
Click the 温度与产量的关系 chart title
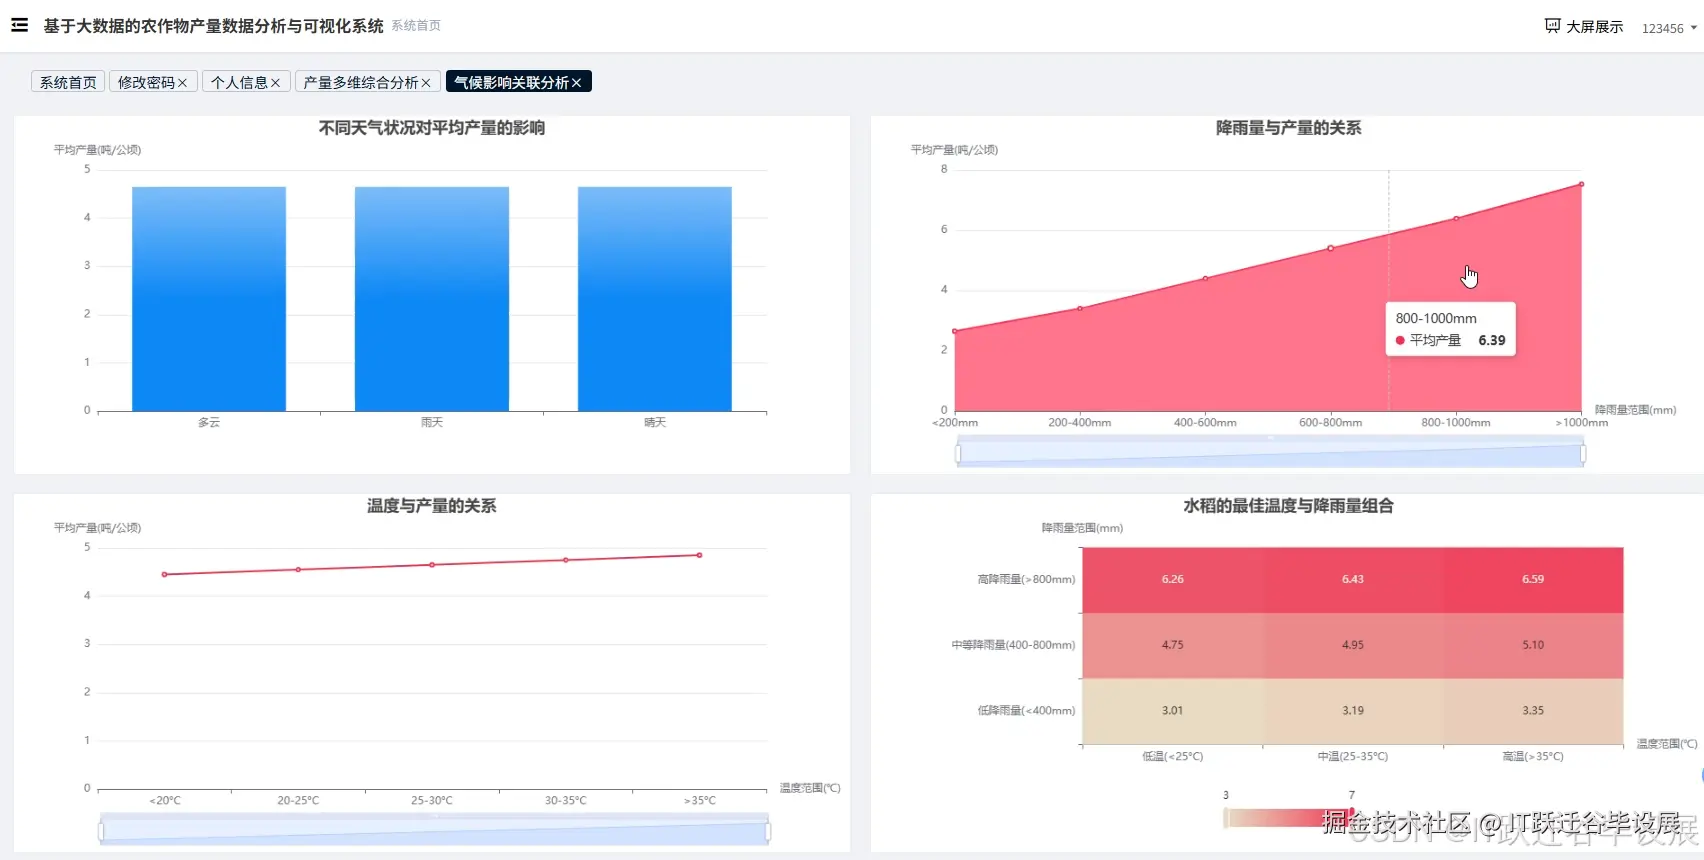coord(432,506)
